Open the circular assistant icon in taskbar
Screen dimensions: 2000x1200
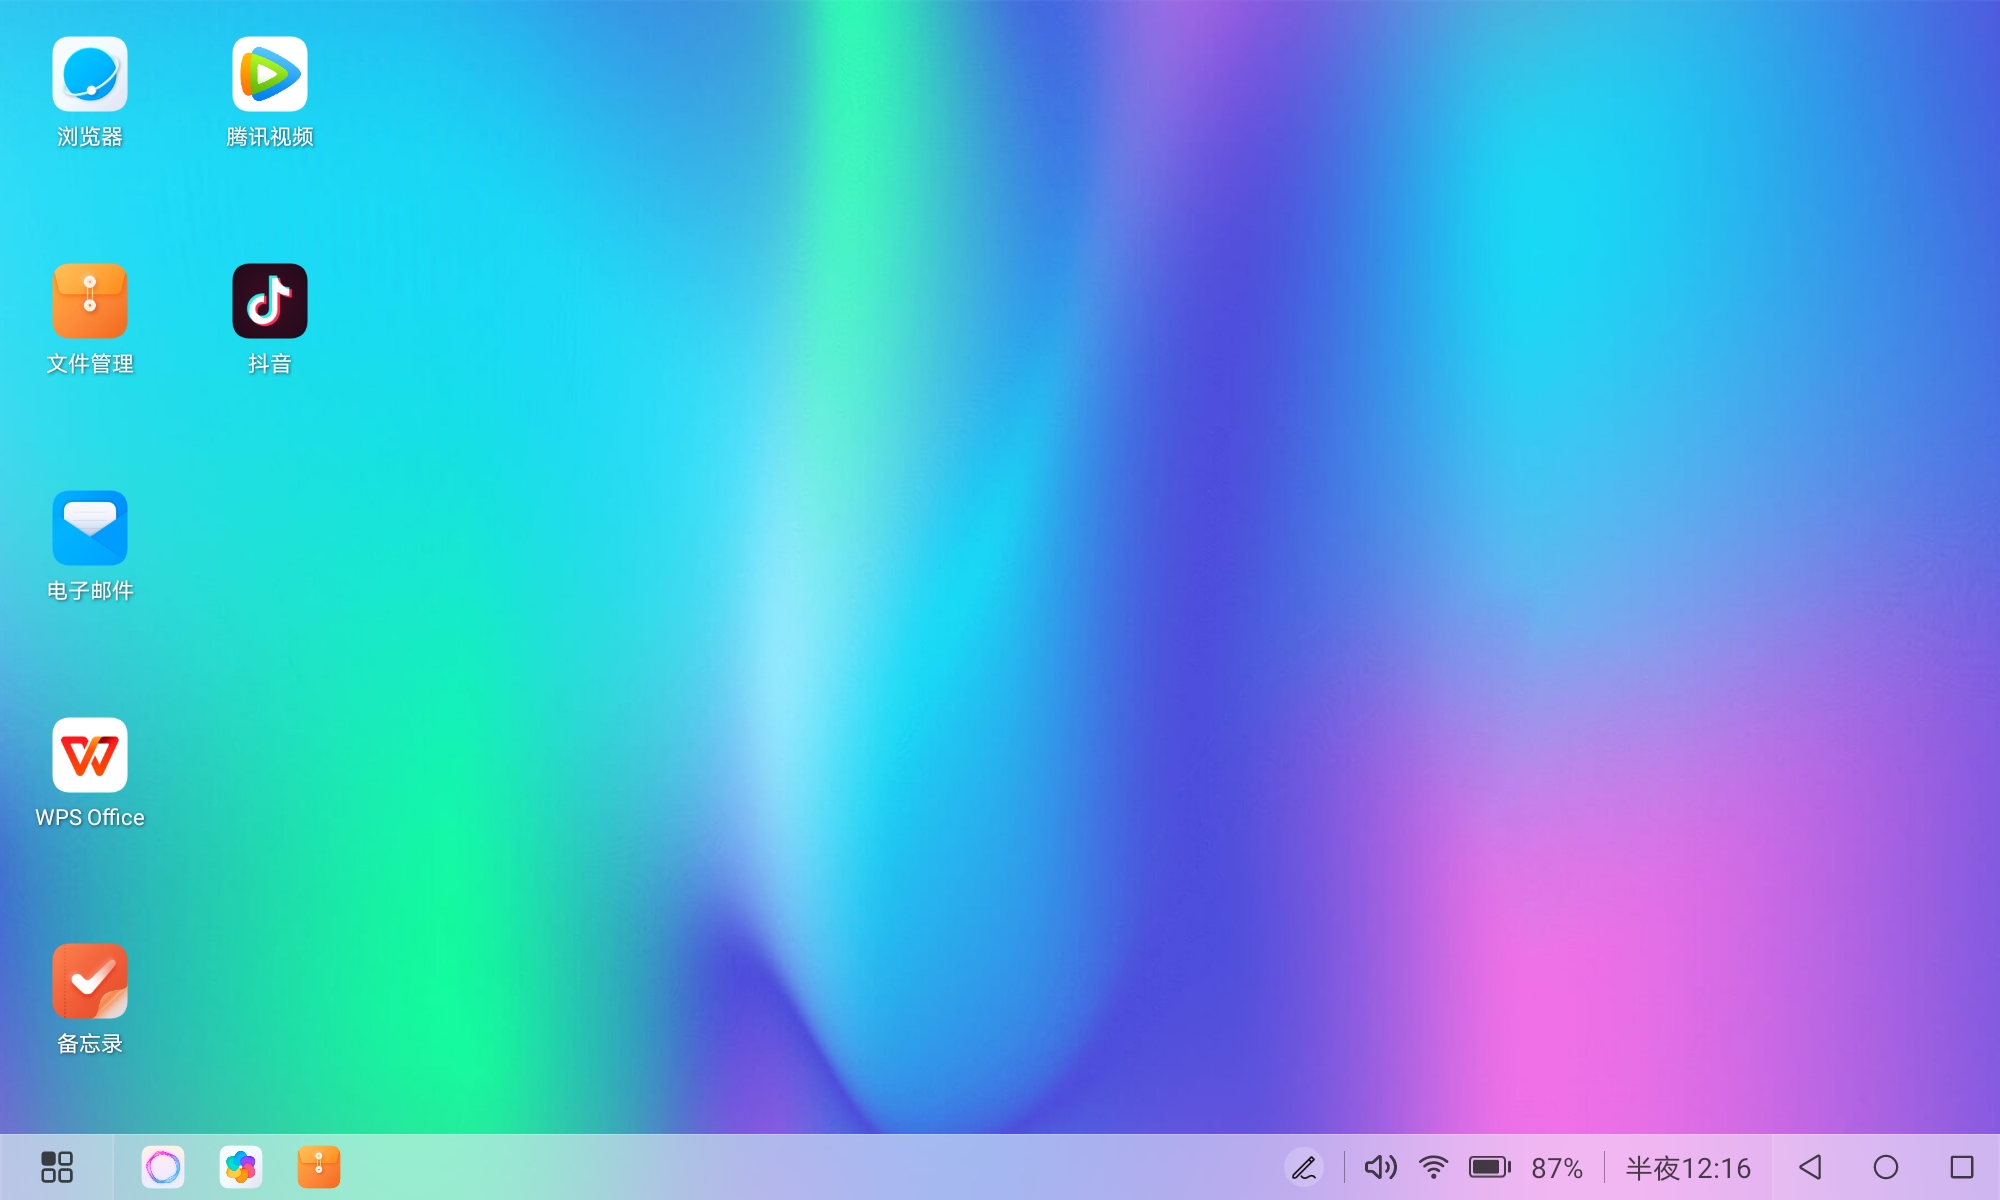point(163,1167)
